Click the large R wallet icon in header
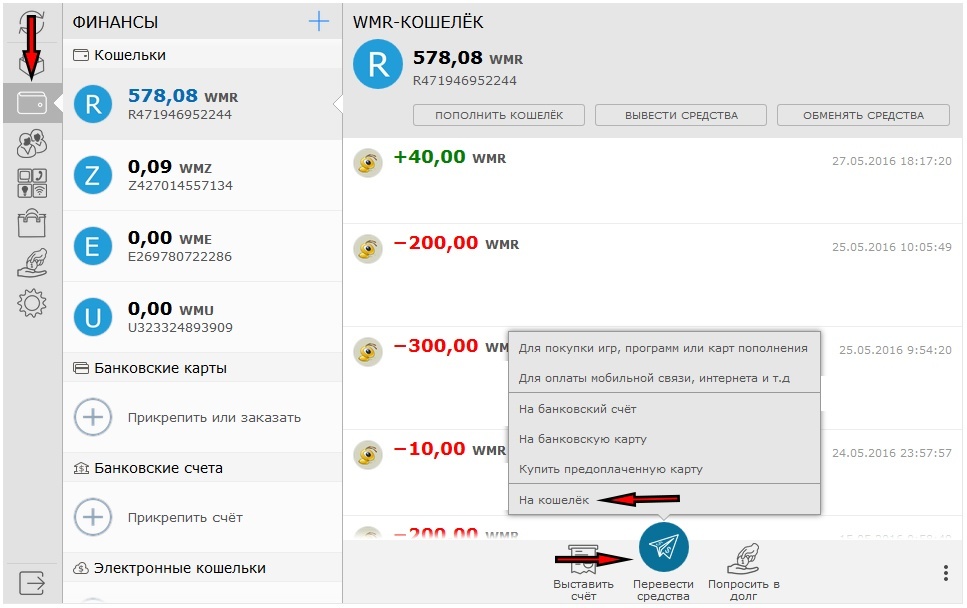This screenshot has width=967, height=608. 378,64
